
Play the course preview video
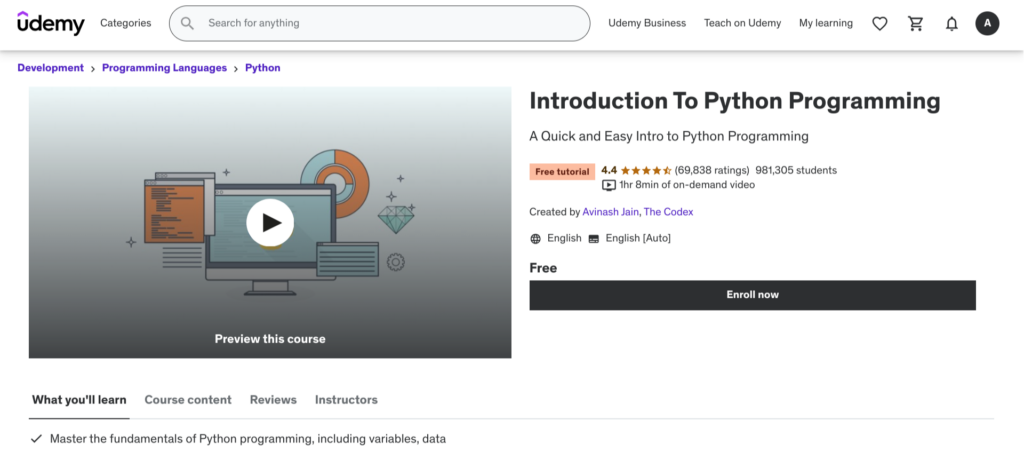(270, 223)
